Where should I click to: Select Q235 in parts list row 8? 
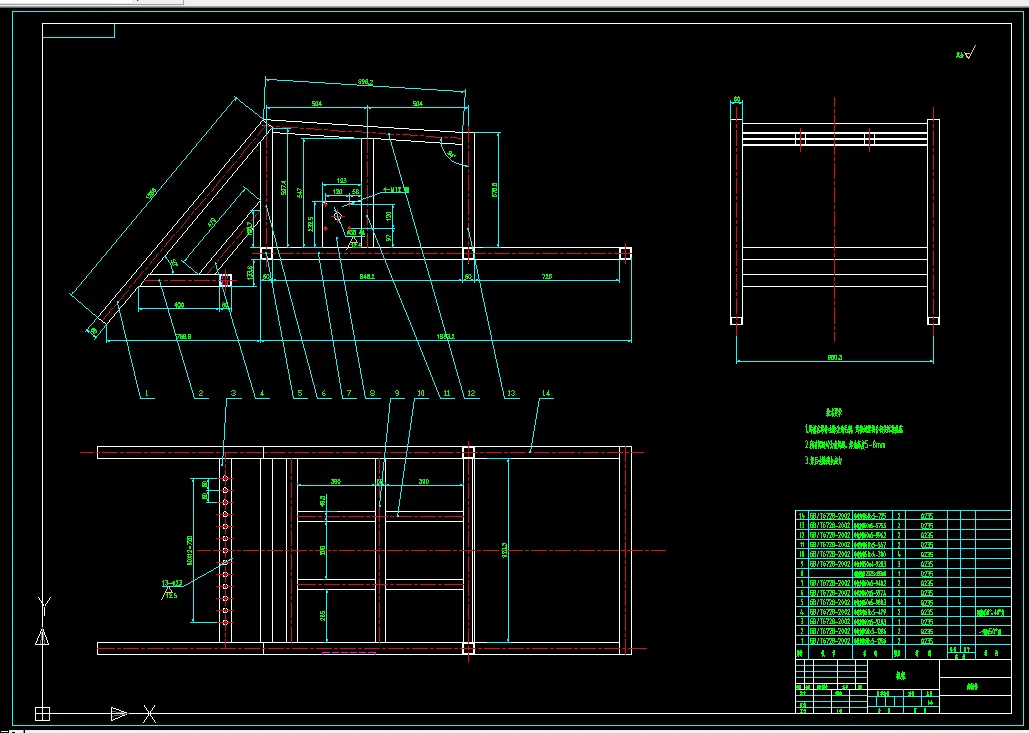click(x=926, y=574)
